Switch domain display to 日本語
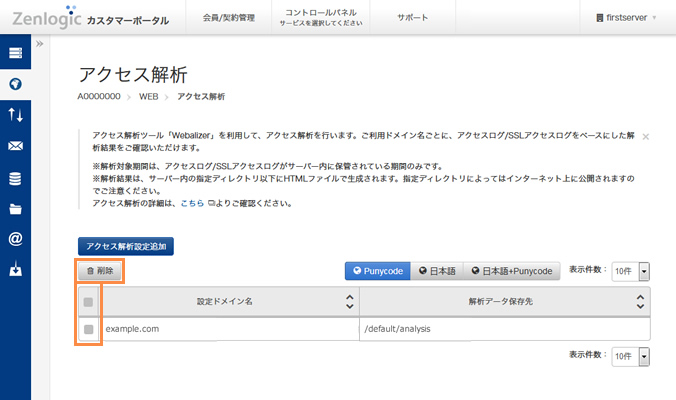Screen dimensions: 676x400 point(437,271)
